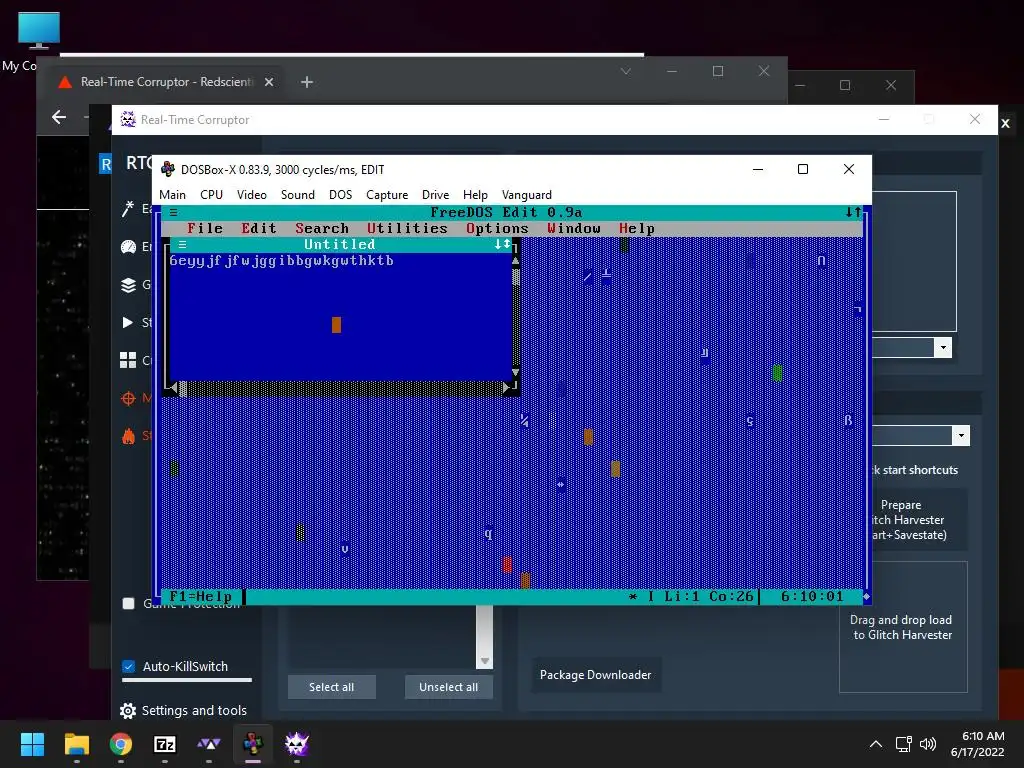This screenshot has width=1024, height=768.
Task: Open the CPU menu in DOSBox-X
Action: 211,195
